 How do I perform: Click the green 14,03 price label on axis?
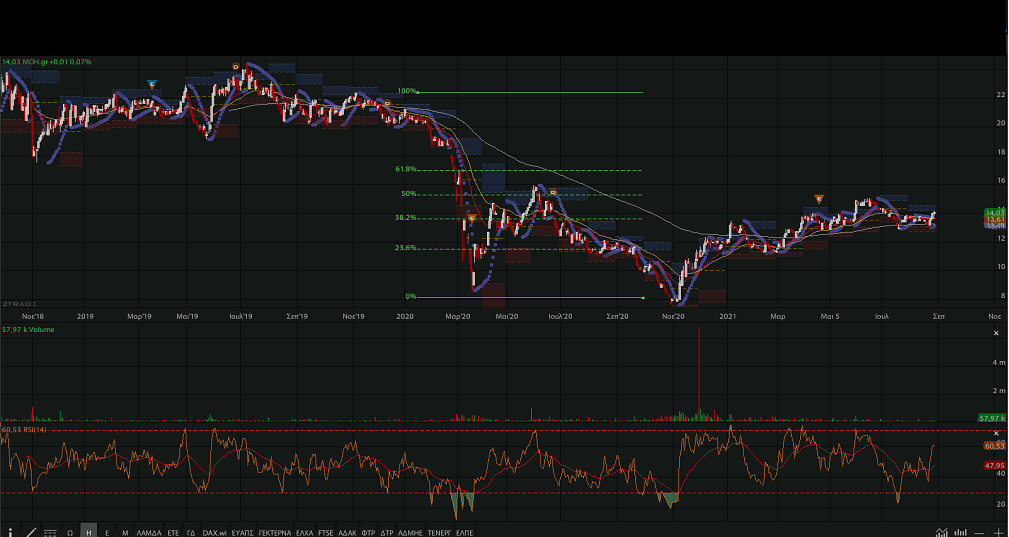(x=994, y=212)
